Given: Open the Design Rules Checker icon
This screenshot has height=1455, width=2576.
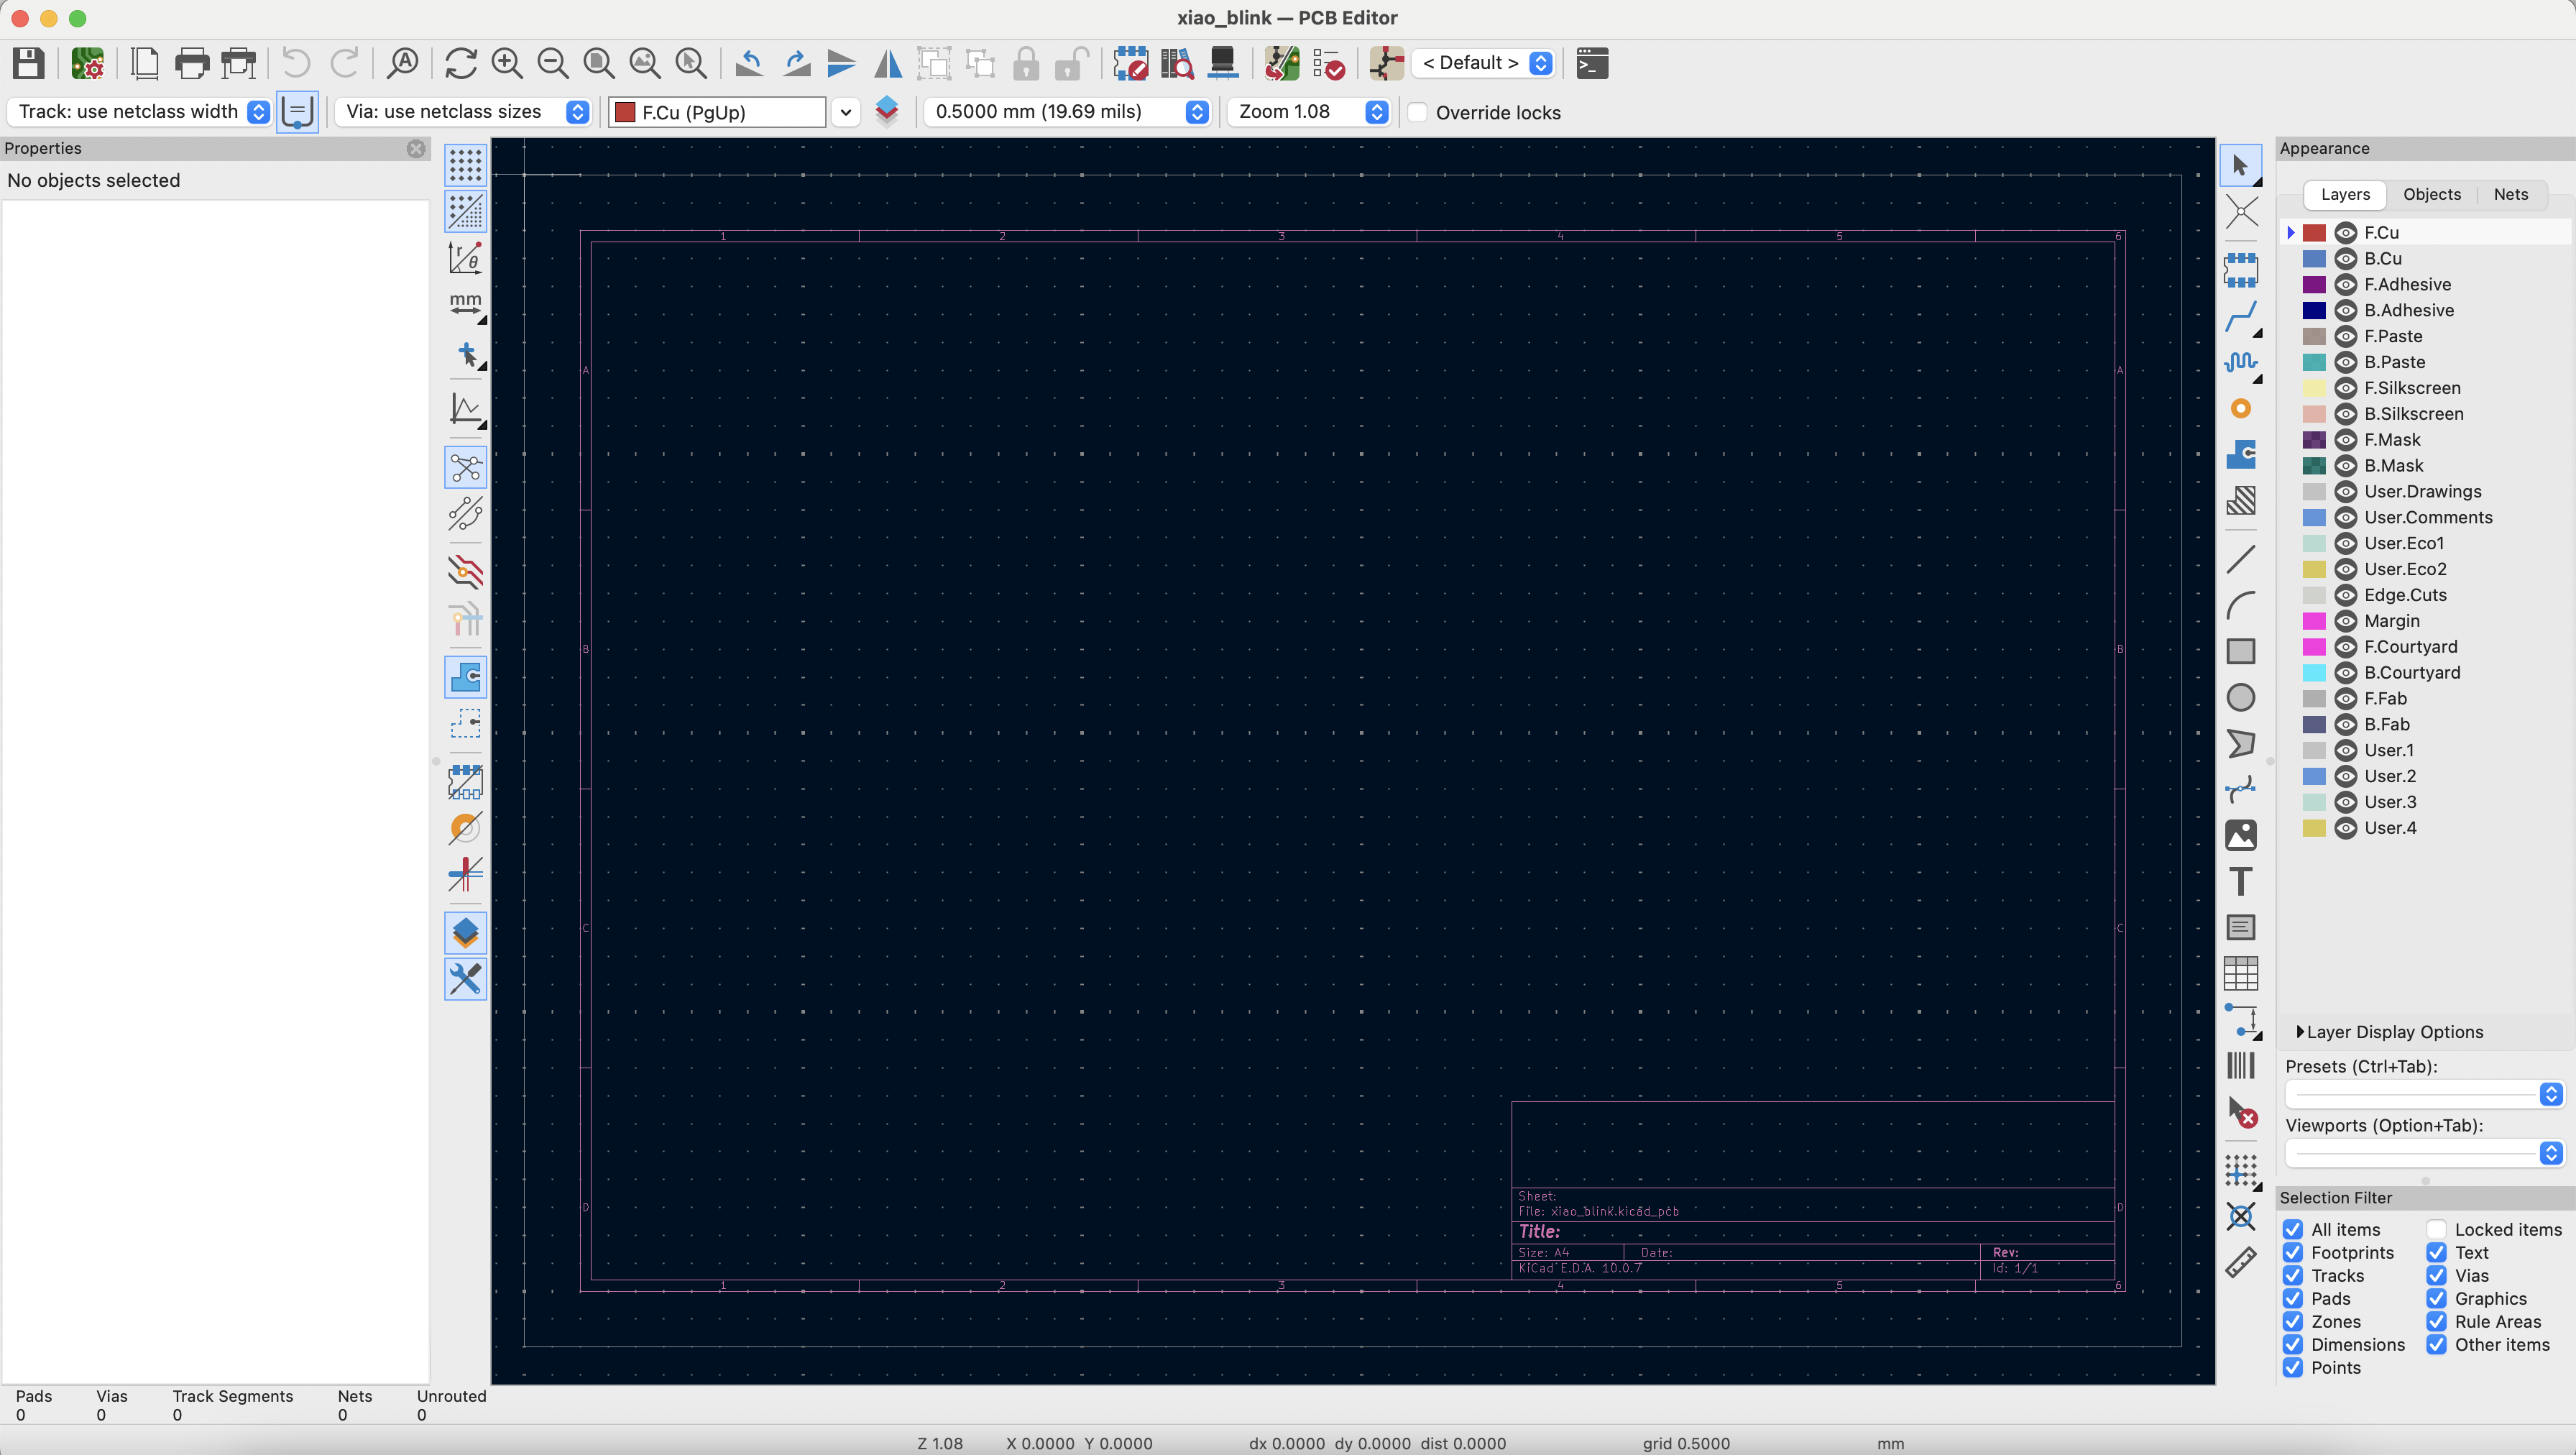Looking at the screenshot, I should click(1328, 63).
